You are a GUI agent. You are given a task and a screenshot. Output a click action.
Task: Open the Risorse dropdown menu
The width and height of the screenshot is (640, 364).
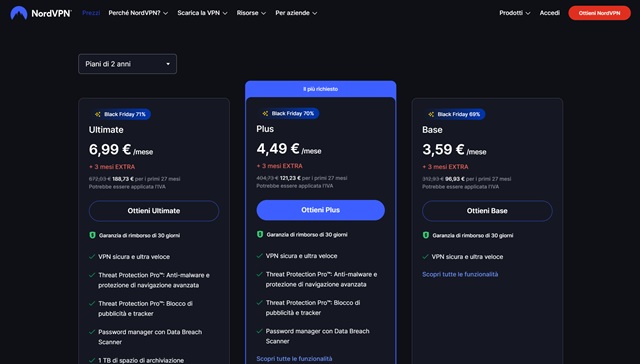point(251,13)
